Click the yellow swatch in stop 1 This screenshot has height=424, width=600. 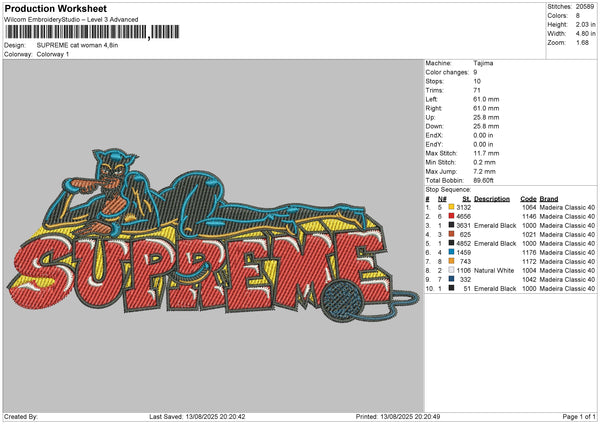pyautogui.click(x=451, y=207)
